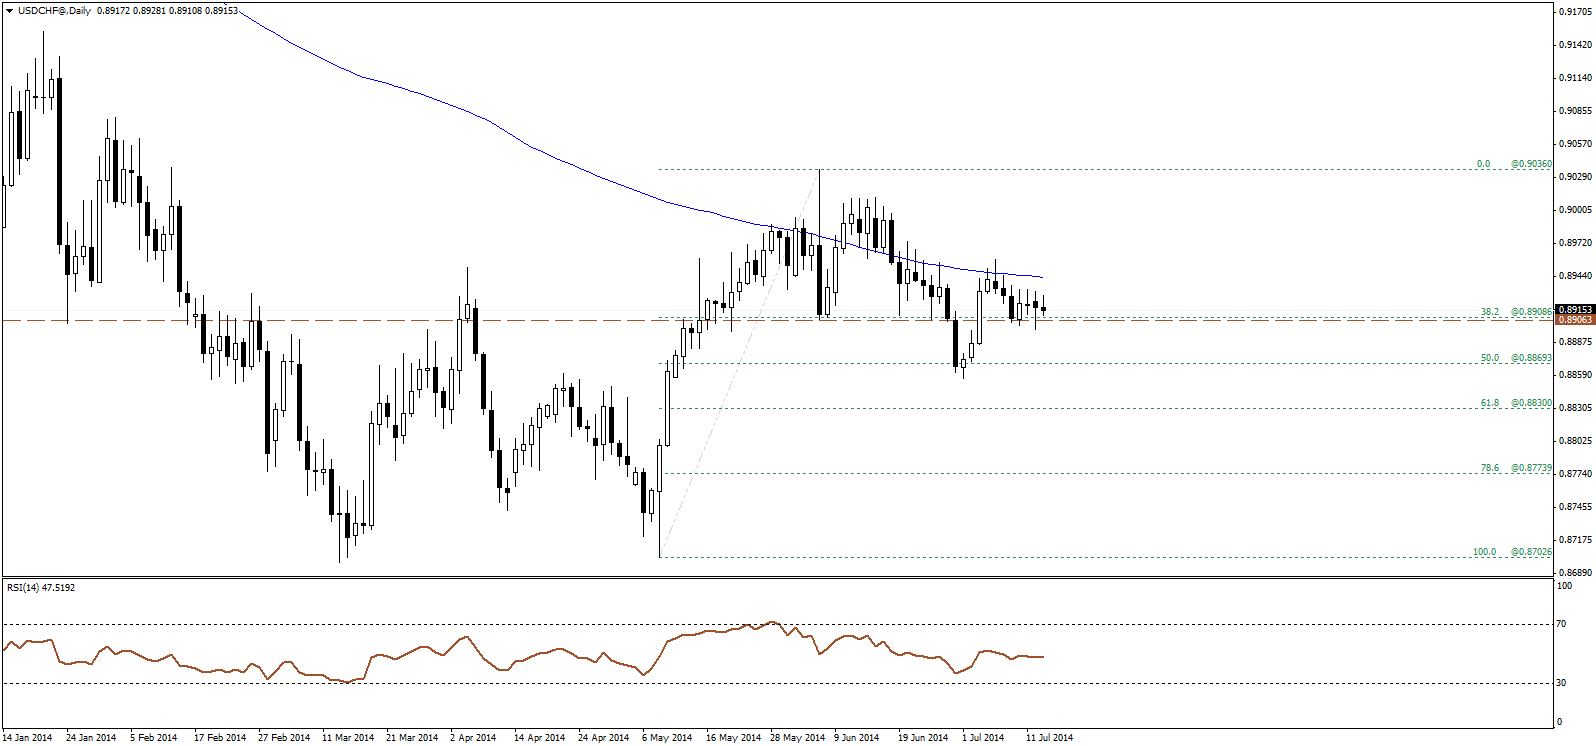Click the low value 0.89108
This screenshot has width=1596, height=746.
(185, 10)
